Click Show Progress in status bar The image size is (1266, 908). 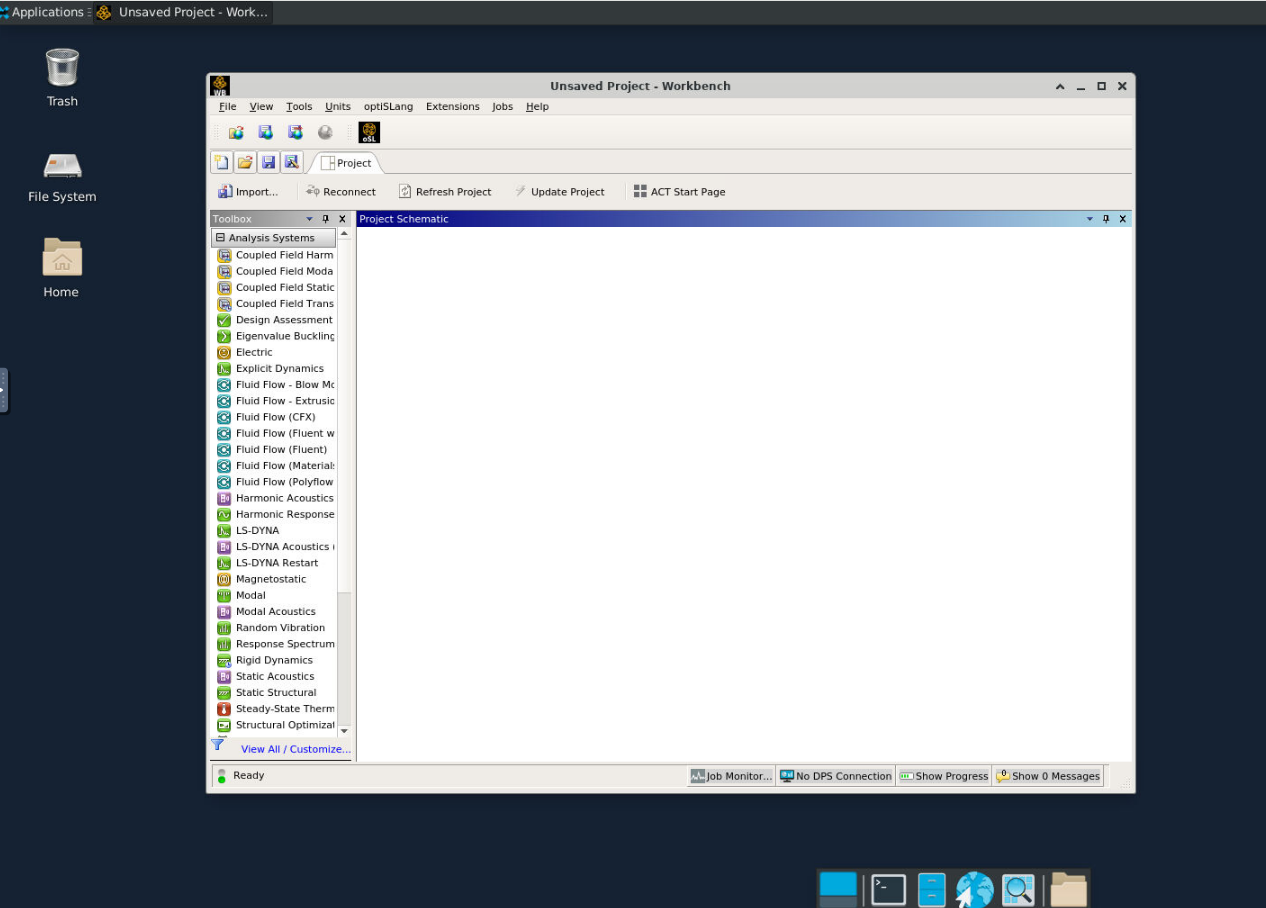pyautogui.click(x=943, y=776)
